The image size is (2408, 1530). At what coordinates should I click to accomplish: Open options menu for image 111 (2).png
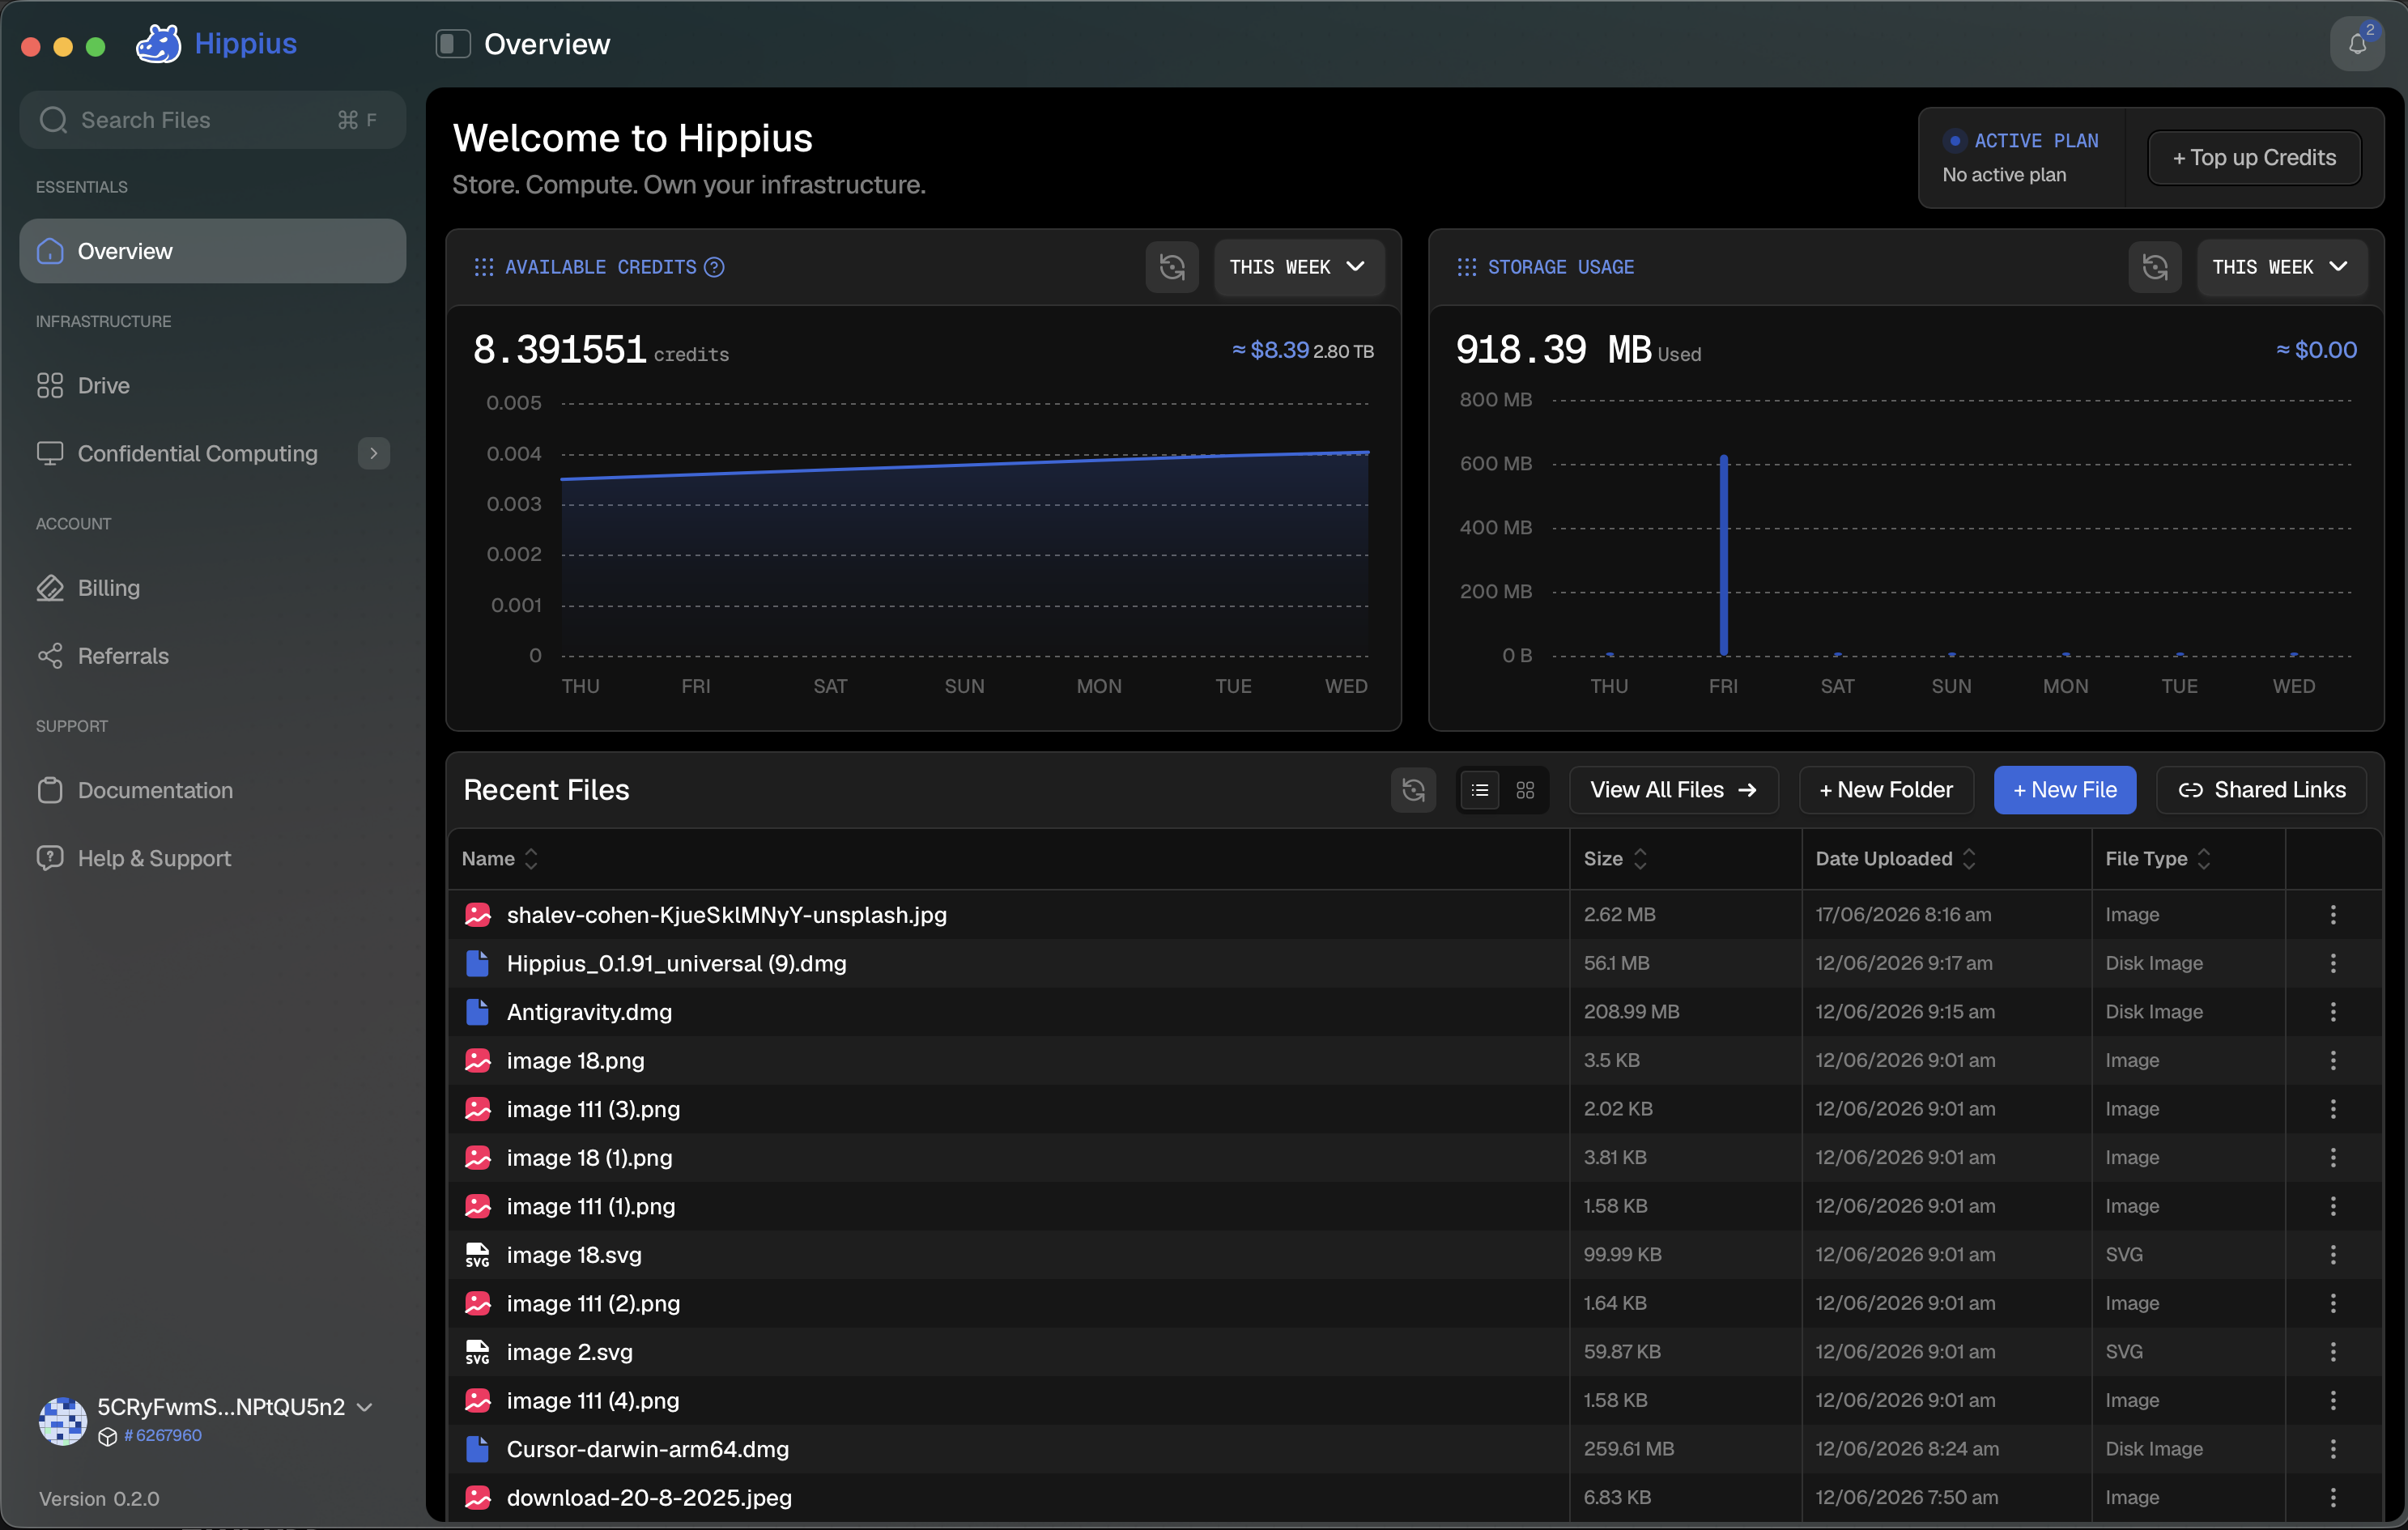click(x=2333, y=1303)
